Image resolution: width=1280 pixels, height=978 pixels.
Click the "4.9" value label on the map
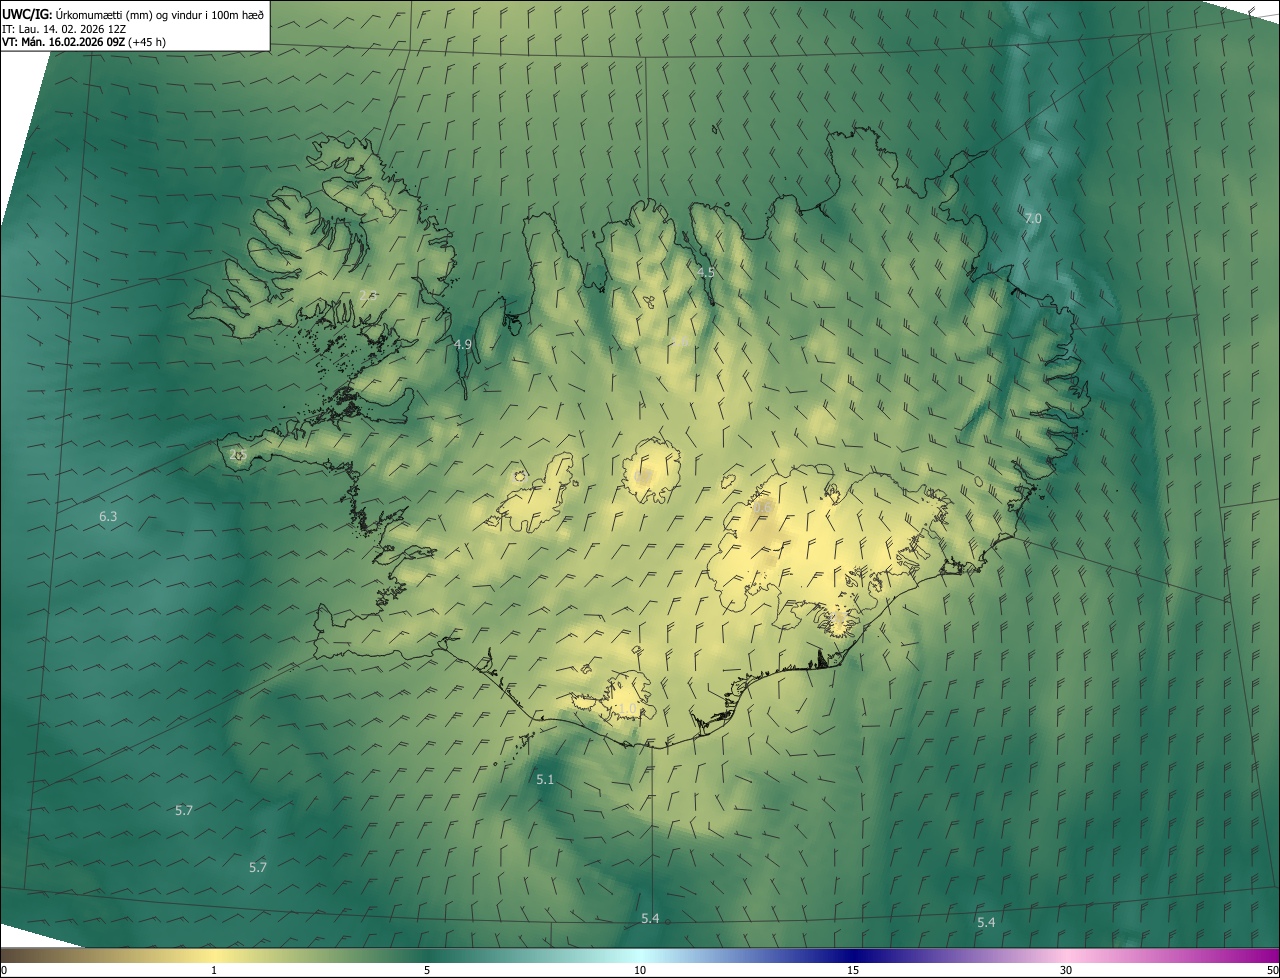point(463,344)
